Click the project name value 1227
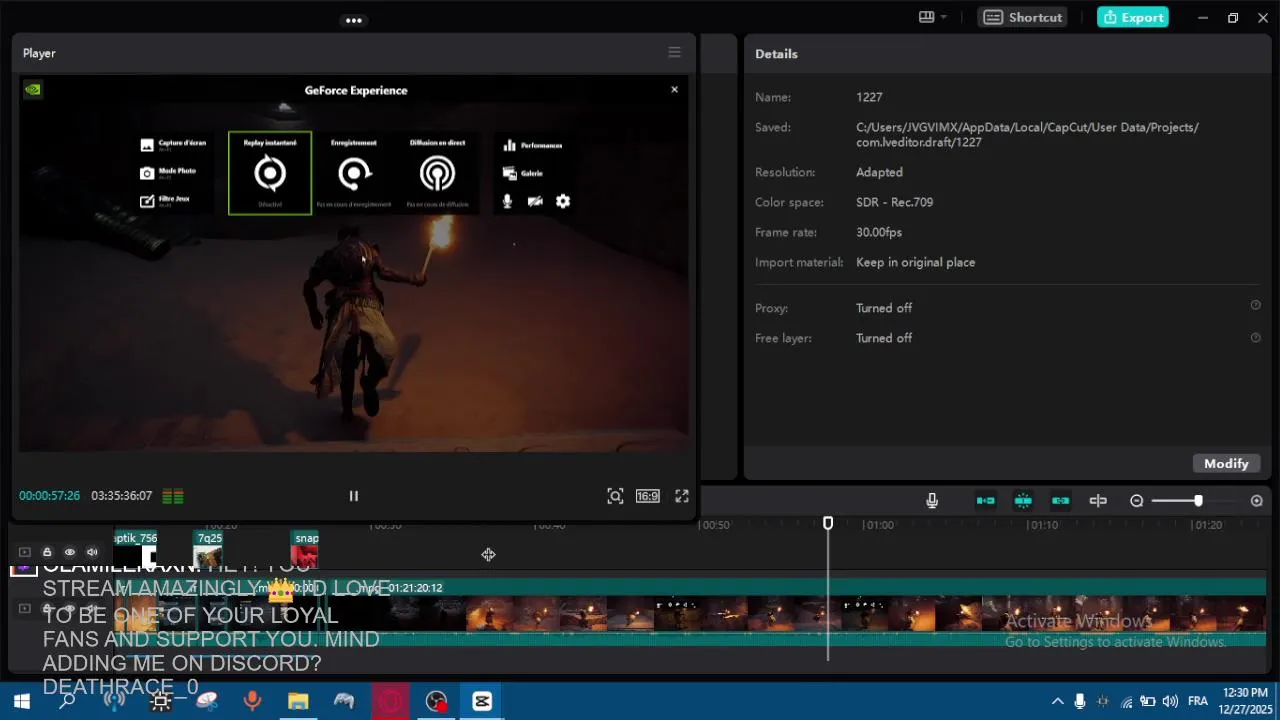 [x=869, y=97]
